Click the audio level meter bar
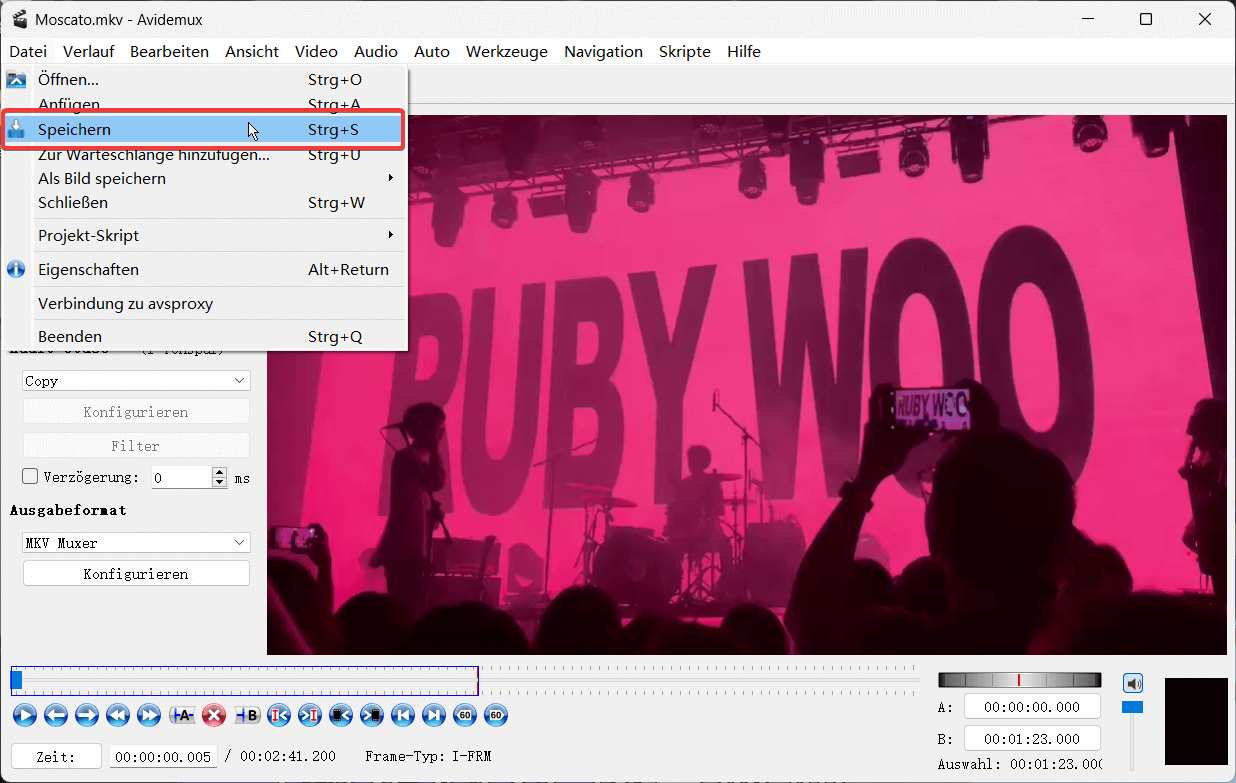1236x783 pixels. 1019,680
